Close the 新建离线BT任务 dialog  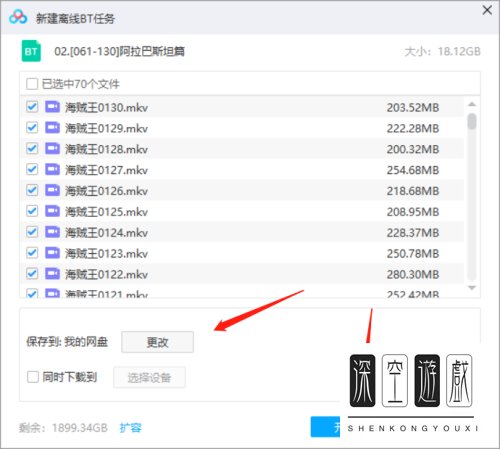click(x=487, y=10)
